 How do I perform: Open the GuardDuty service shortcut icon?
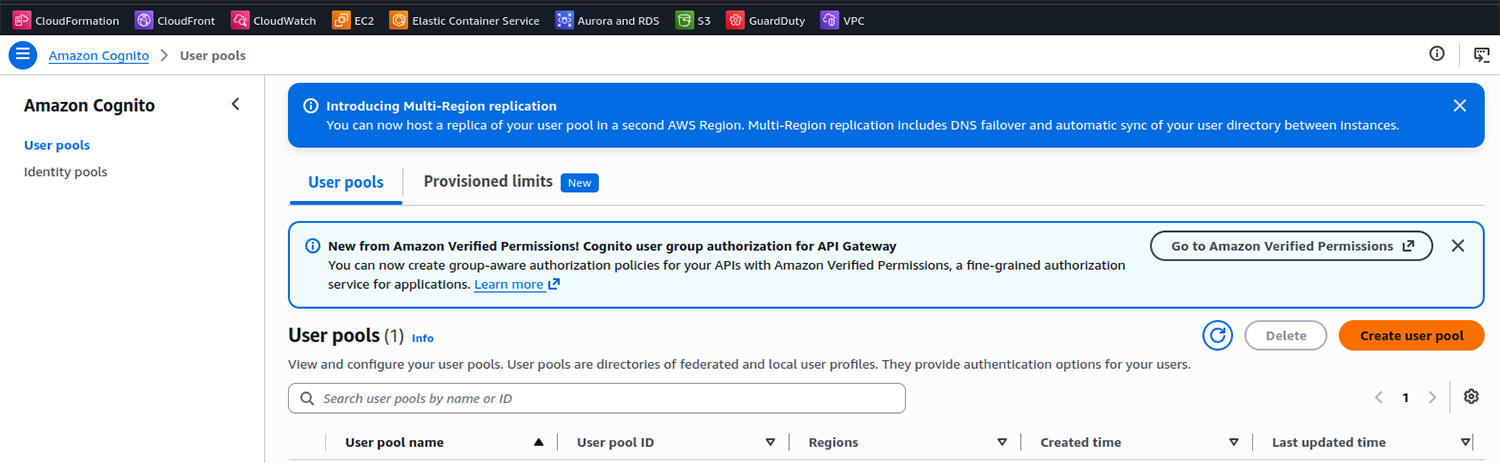(735, 20)
